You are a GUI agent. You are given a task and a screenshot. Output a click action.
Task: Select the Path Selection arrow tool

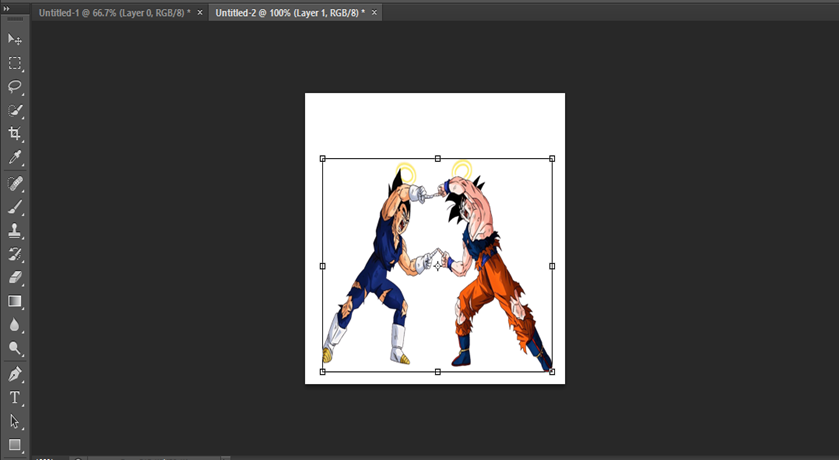click(14, 421)
